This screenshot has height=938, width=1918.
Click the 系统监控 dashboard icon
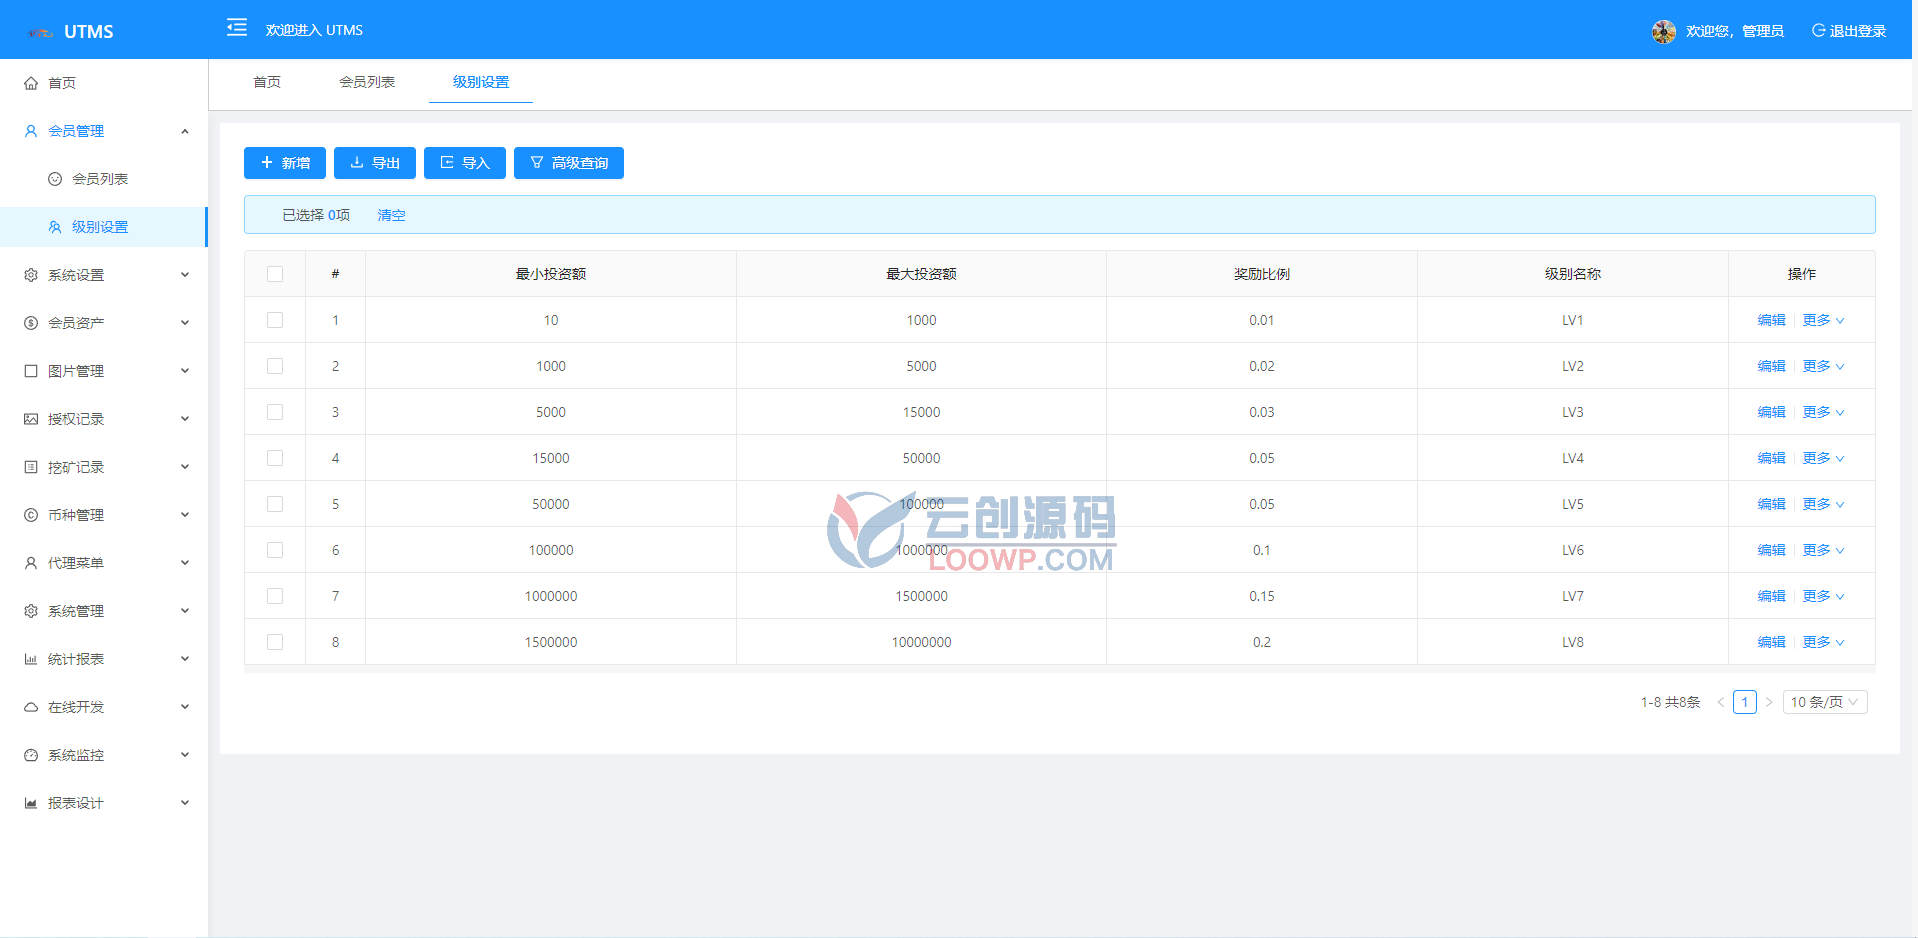click(x=31, y=755)
